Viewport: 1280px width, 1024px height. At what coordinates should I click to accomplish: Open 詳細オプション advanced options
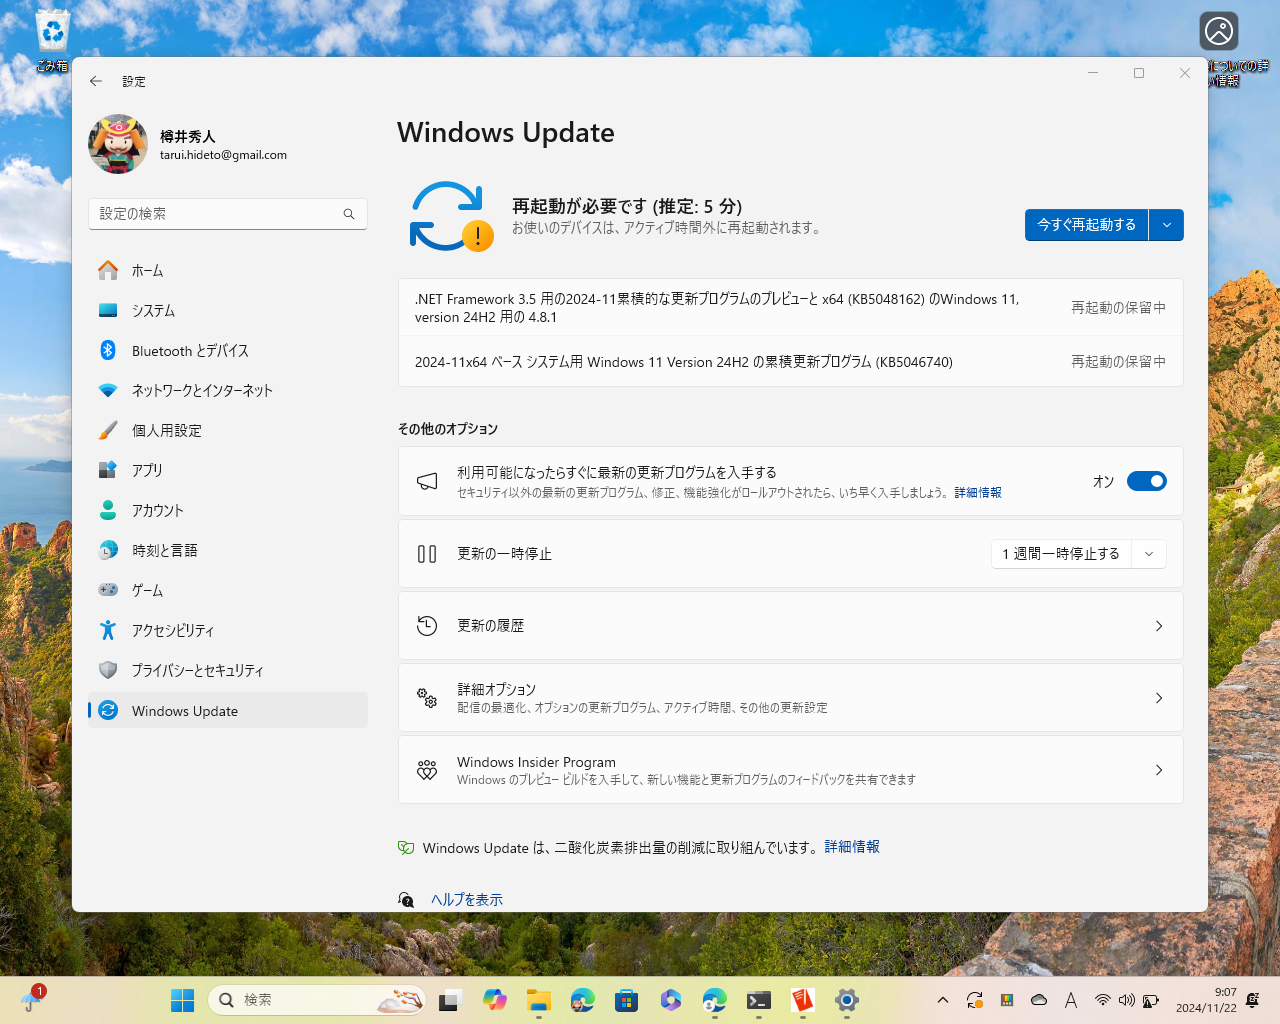coord(791,698)
